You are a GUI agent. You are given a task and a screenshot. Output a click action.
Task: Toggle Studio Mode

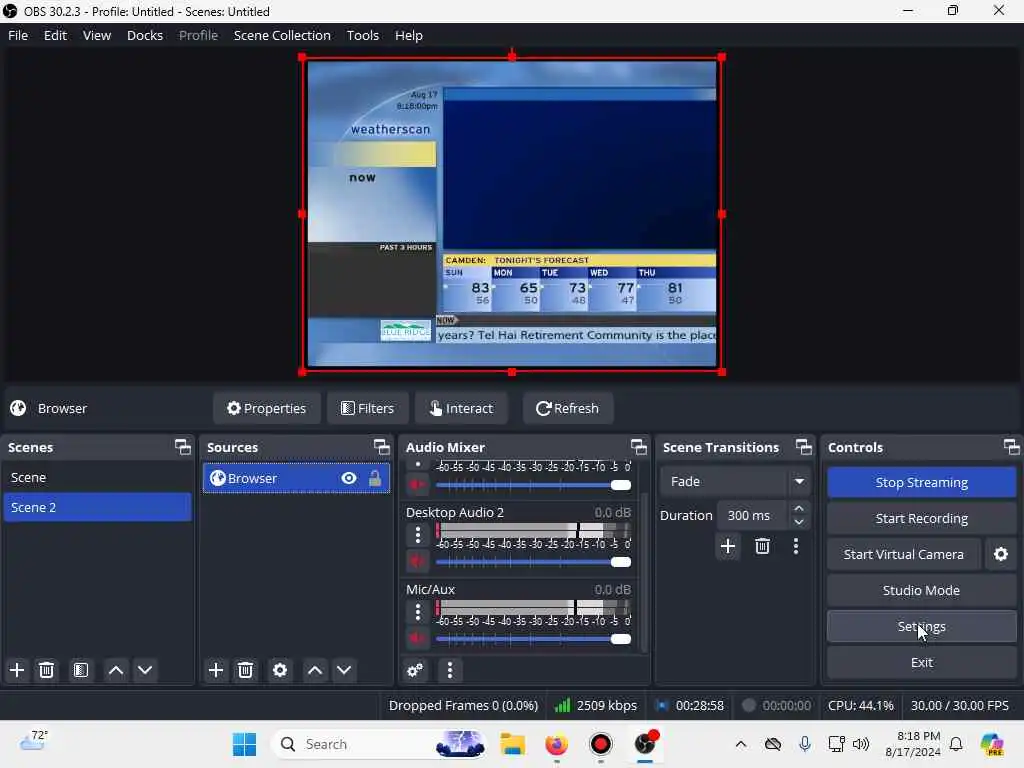tap(921, 590)
